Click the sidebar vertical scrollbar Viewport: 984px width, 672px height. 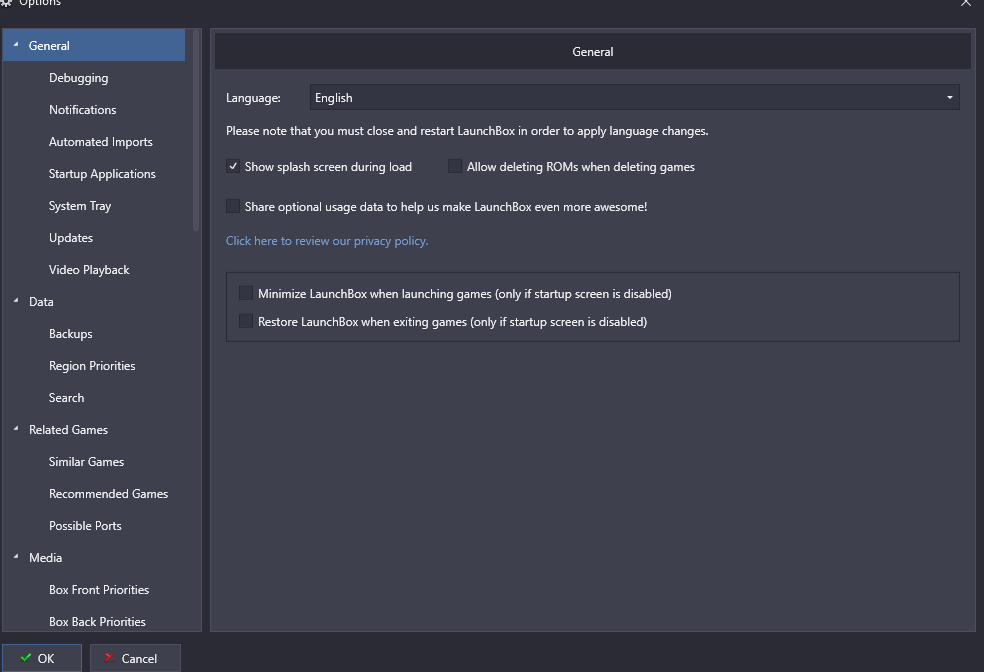(x=196, y=131)
